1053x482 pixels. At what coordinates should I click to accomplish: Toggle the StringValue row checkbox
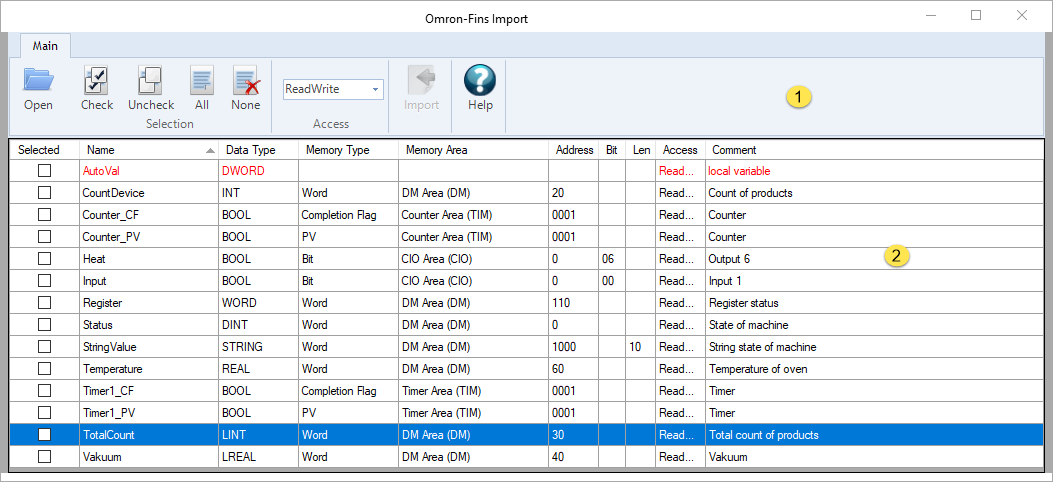(x=44, y=346)
